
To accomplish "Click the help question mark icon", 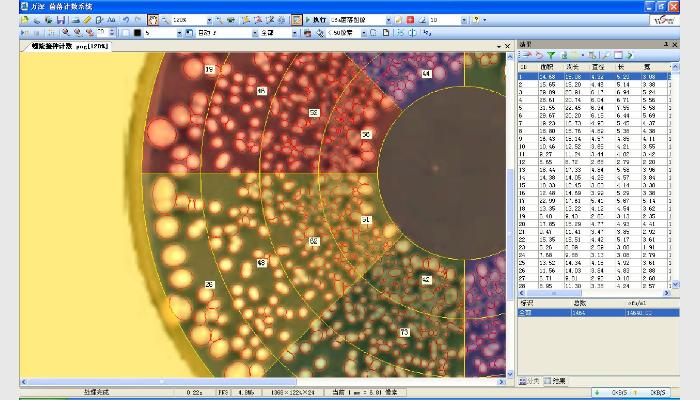I will pyautogui.click(x=474, y=20).
